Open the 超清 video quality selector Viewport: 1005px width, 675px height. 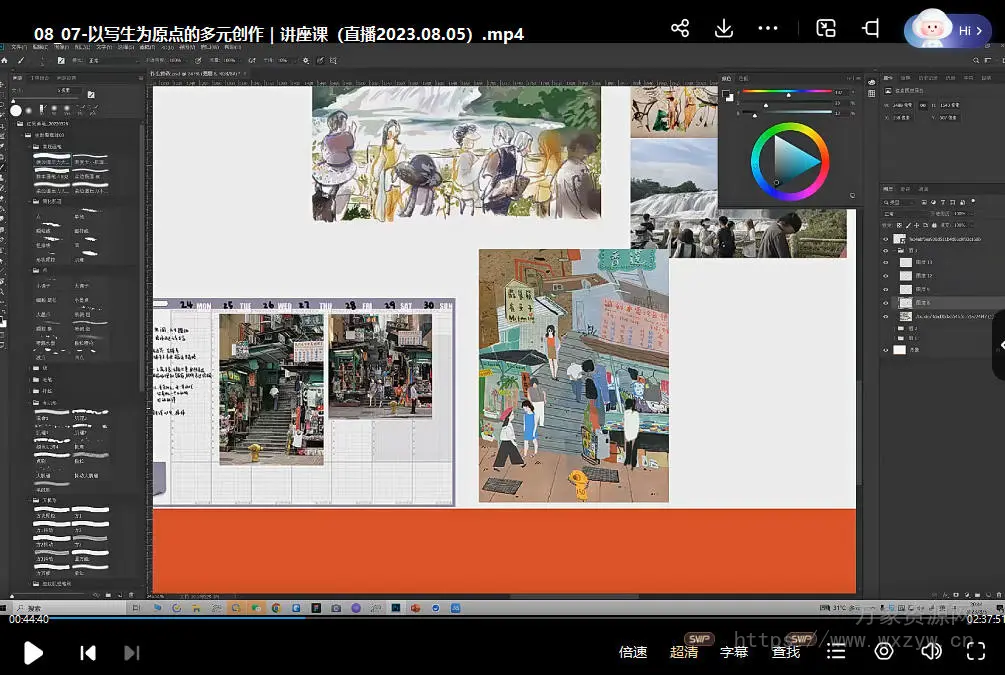pyautogui.click(x=684, y=652)
